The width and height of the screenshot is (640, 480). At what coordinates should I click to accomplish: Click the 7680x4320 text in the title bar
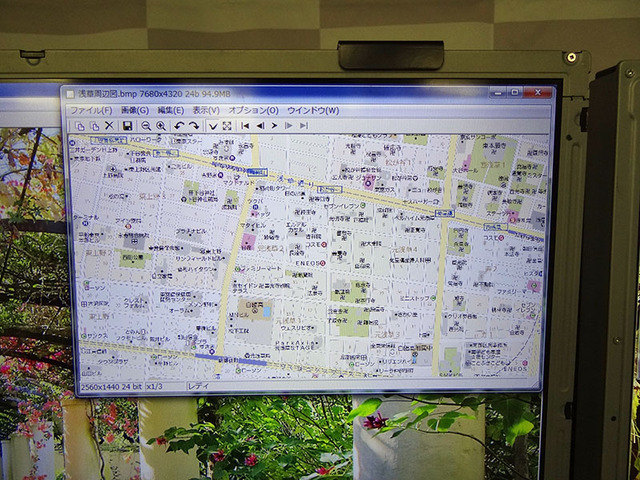(x=161, y=94)
